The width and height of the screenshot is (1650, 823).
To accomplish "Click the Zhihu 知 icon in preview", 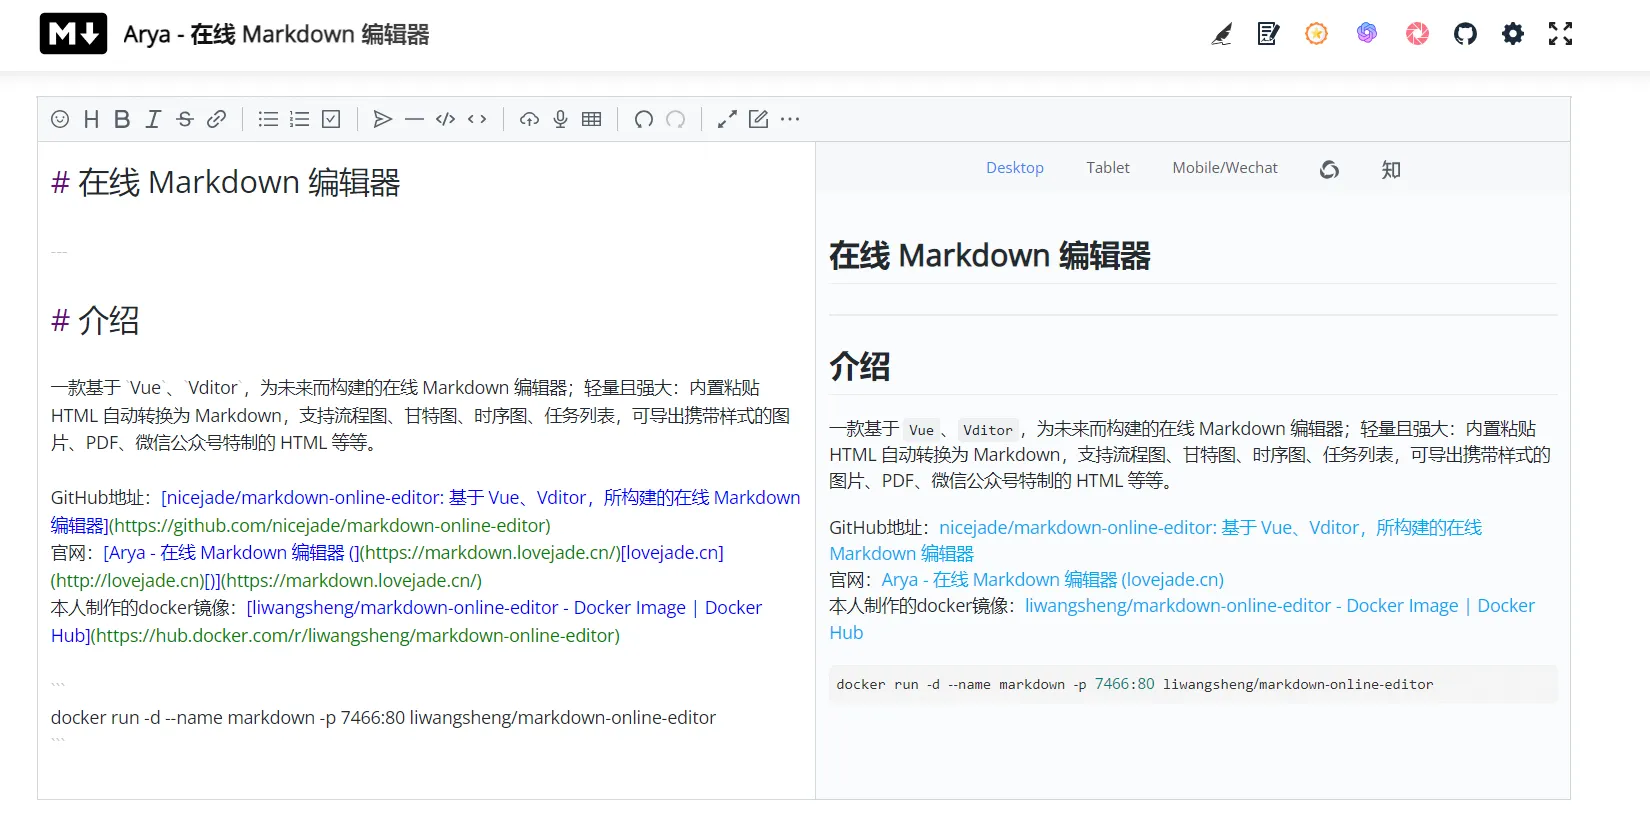I will tap(1391, 170).
